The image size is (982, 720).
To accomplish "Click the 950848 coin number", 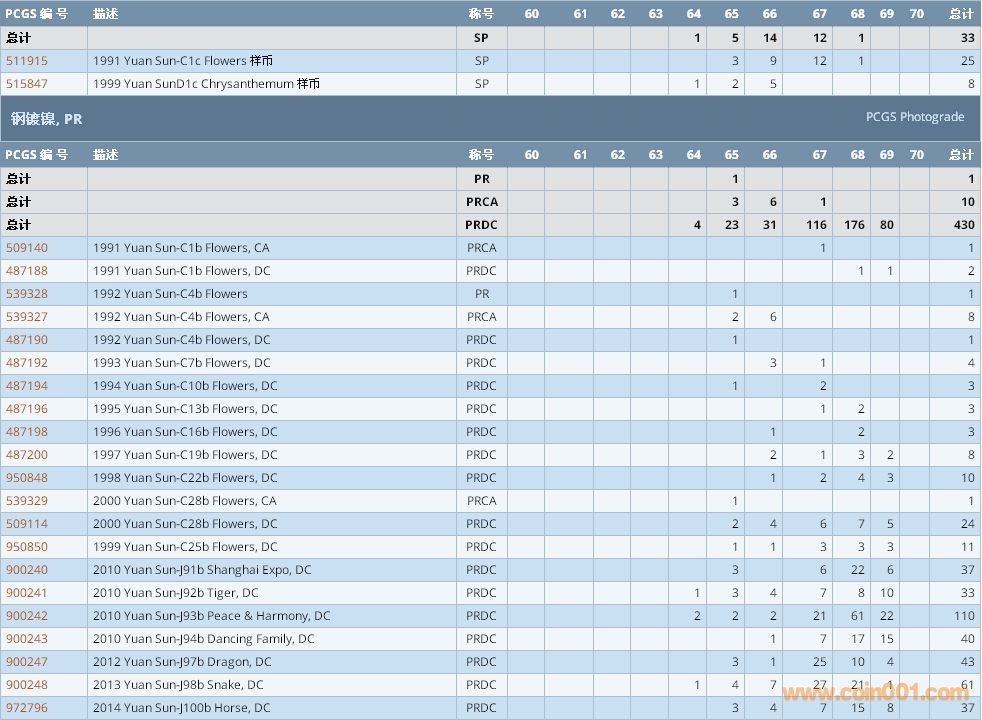I will tap(27, 478).
